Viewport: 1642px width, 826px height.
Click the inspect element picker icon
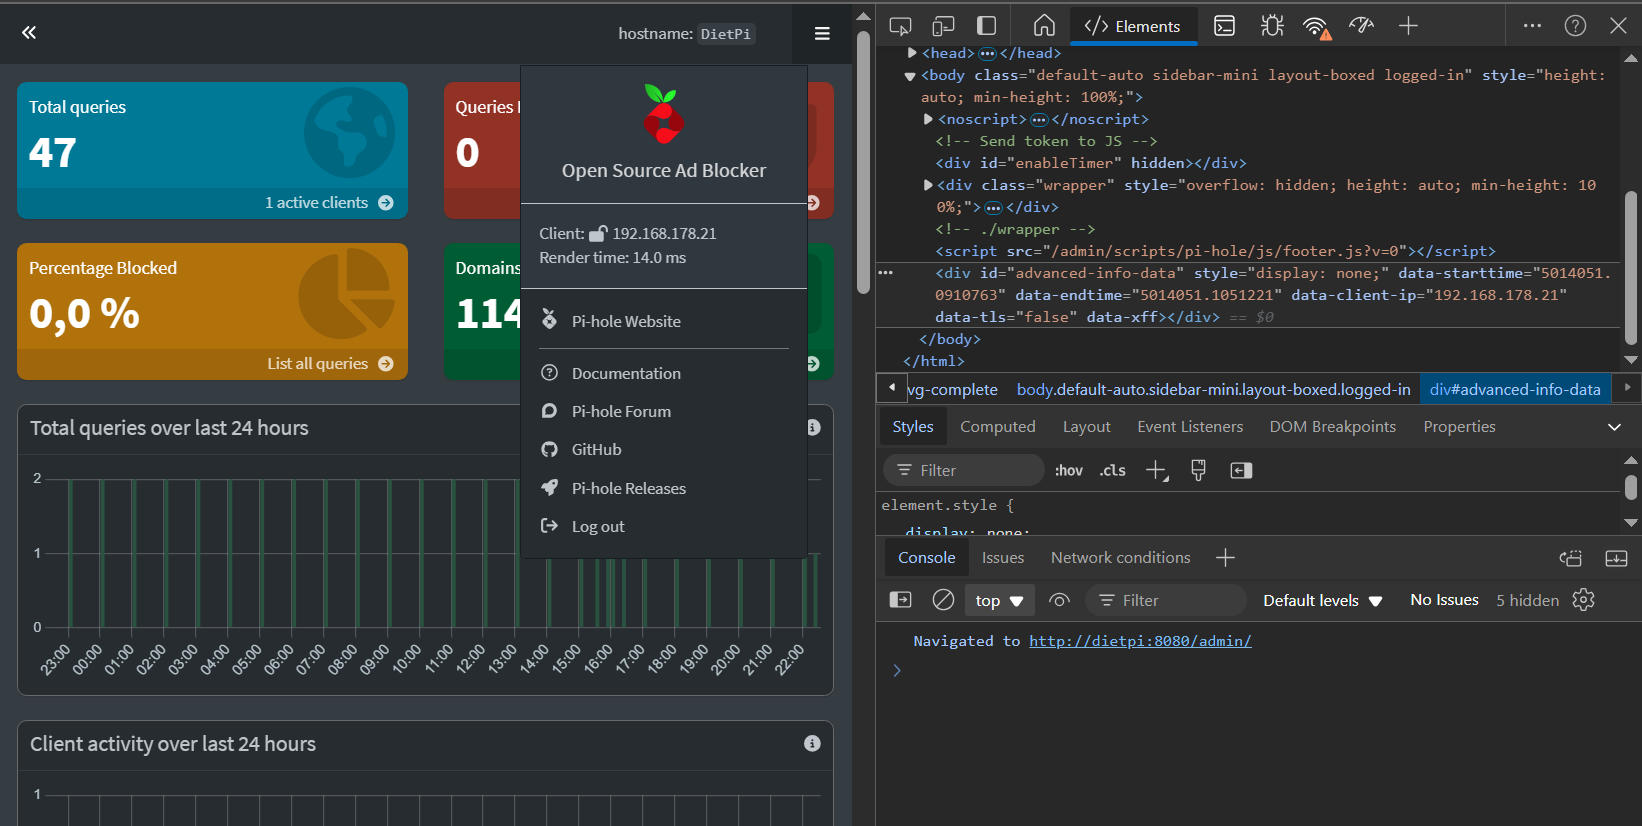pos(900,26)
